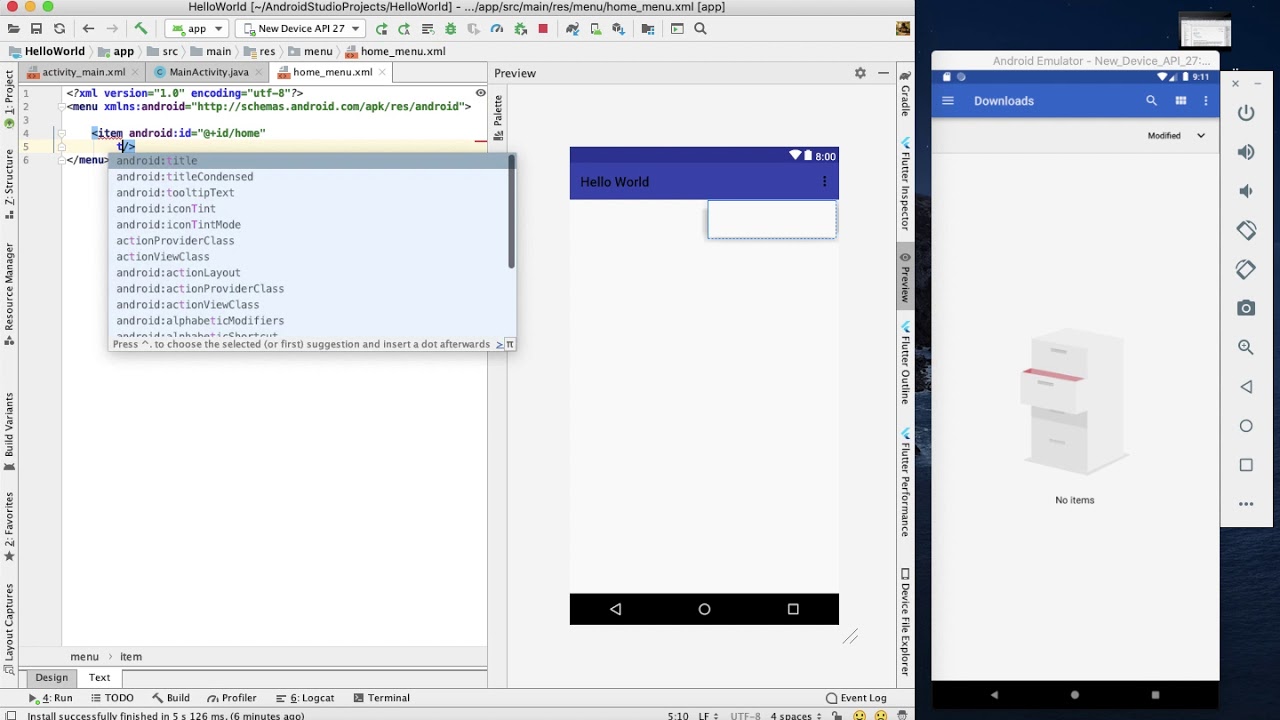Image resolution: width=1280 pixels, height=720 pixels.
Task: Hide the Preview panel with minus icon
Action: pos(883,73)
